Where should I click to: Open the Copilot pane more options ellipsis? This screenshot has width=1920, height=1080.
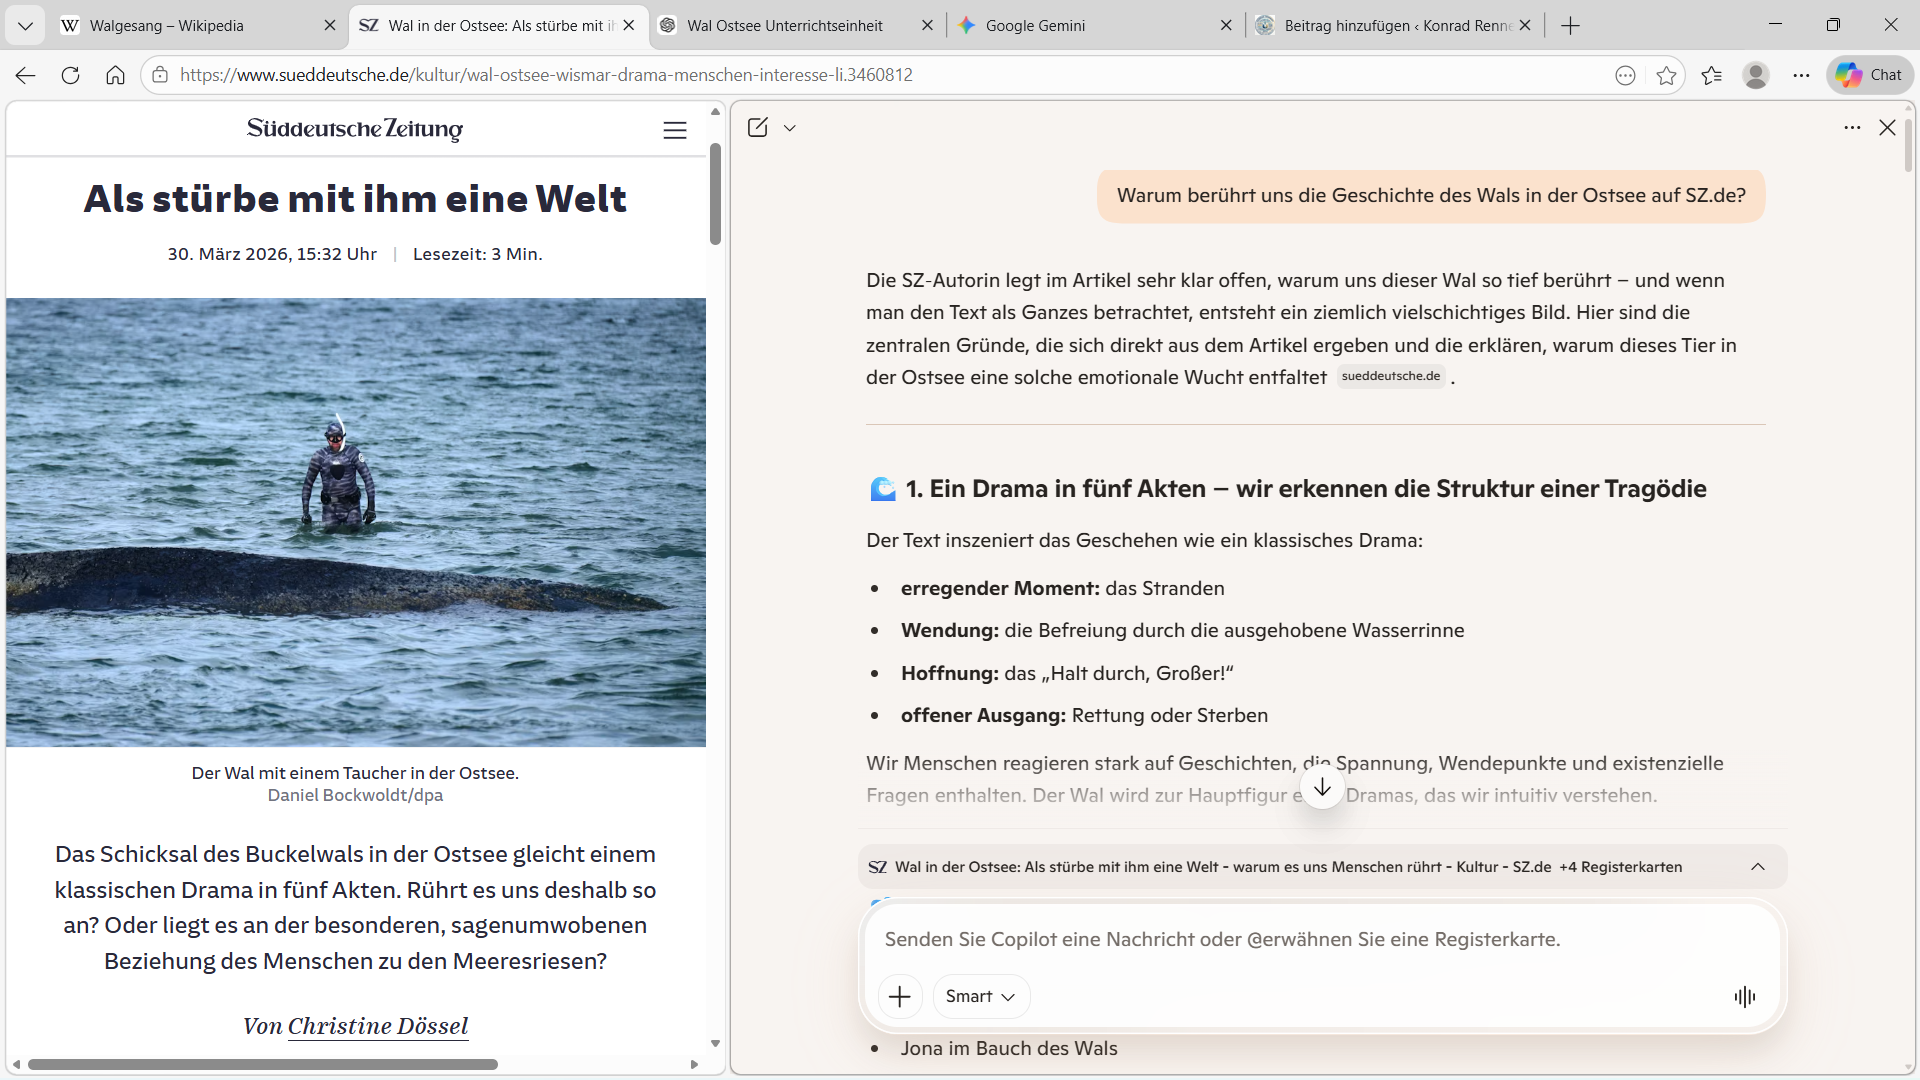click(x=1852, y=127)
